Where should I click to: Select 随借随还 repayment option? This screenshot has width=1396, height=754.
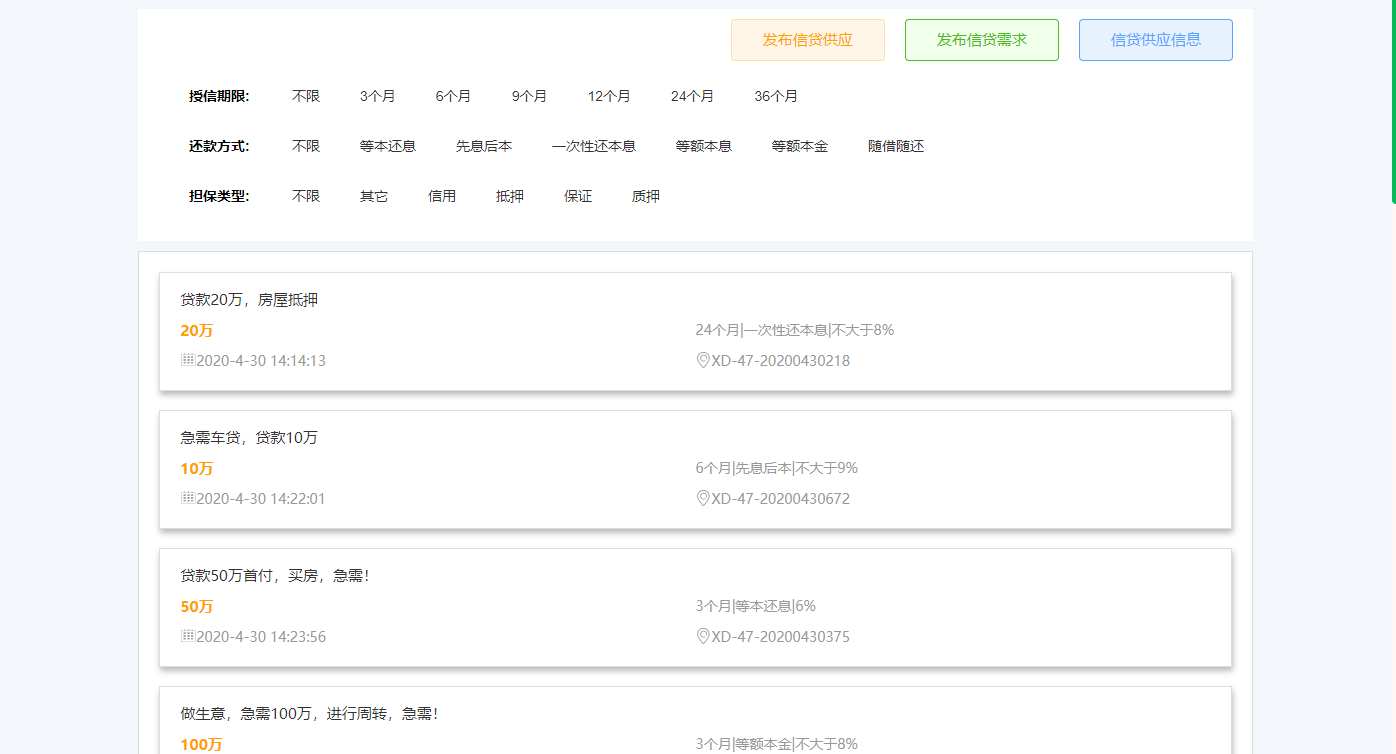(895, 146)
